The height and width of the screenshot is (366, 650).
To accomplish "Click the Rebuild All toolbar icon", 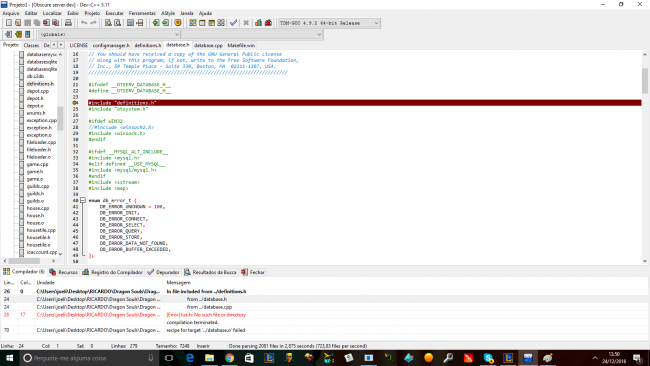I will click(221, 23).
